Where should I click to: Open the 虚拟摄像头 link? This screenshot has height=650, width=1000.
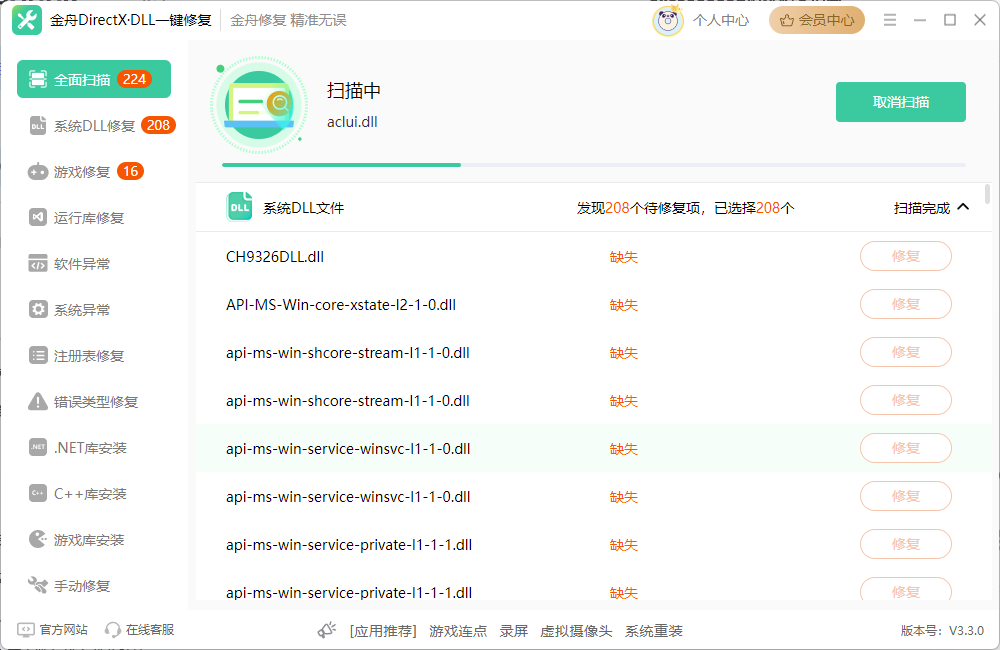tap(576, 631)
